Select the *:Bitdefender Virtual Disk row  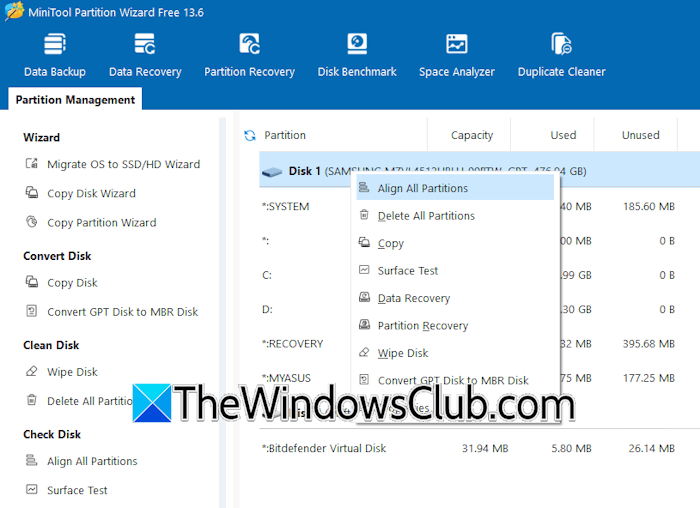pos(479,448)
